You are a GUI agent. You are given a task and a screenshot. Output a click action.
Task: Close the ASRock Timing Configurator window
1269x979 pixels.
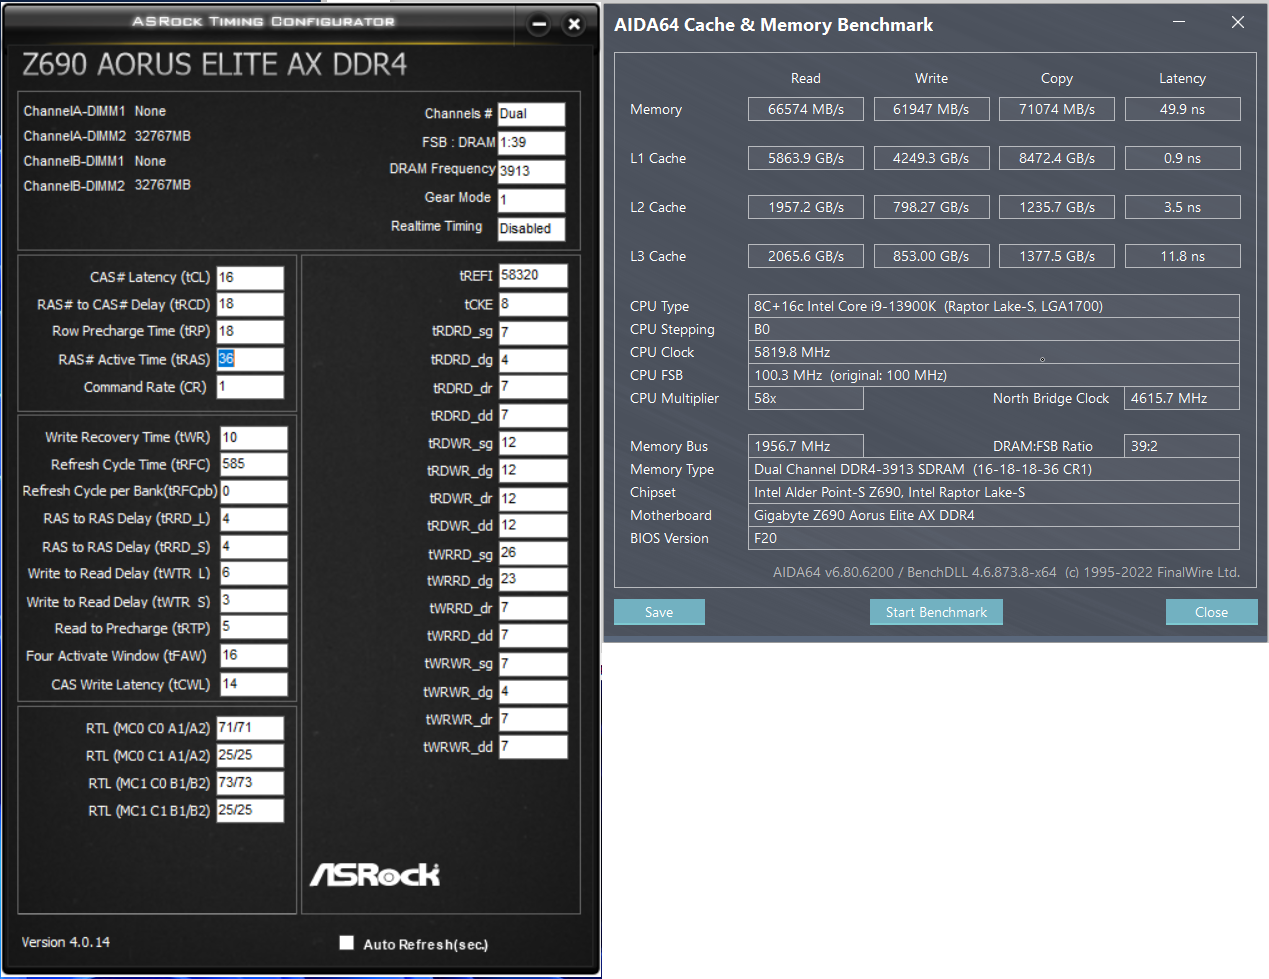tap(574, 24)
